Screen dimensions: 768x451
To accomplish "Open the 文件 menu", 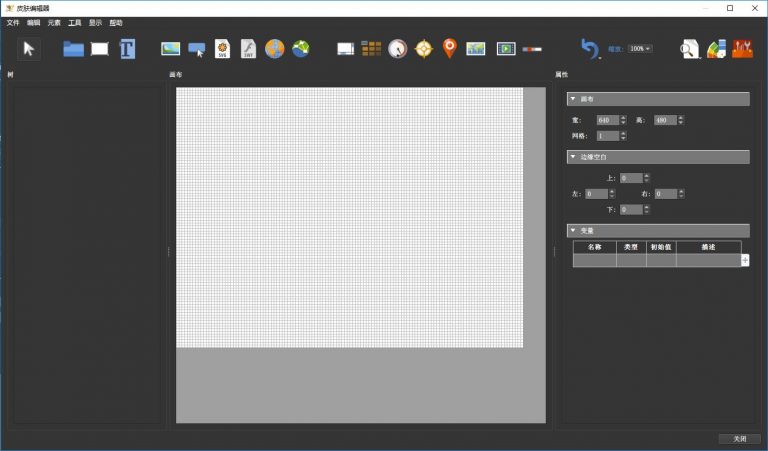I will click(13, 22).
